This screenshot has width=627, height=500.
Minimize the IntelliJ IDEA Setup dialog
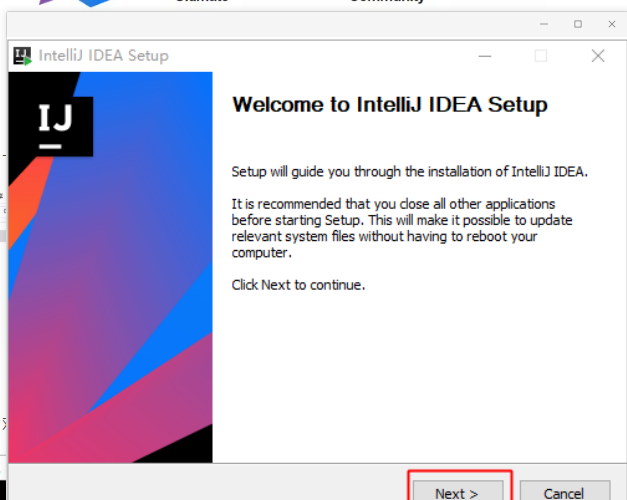pyautogui.click(x=485, y=56)
